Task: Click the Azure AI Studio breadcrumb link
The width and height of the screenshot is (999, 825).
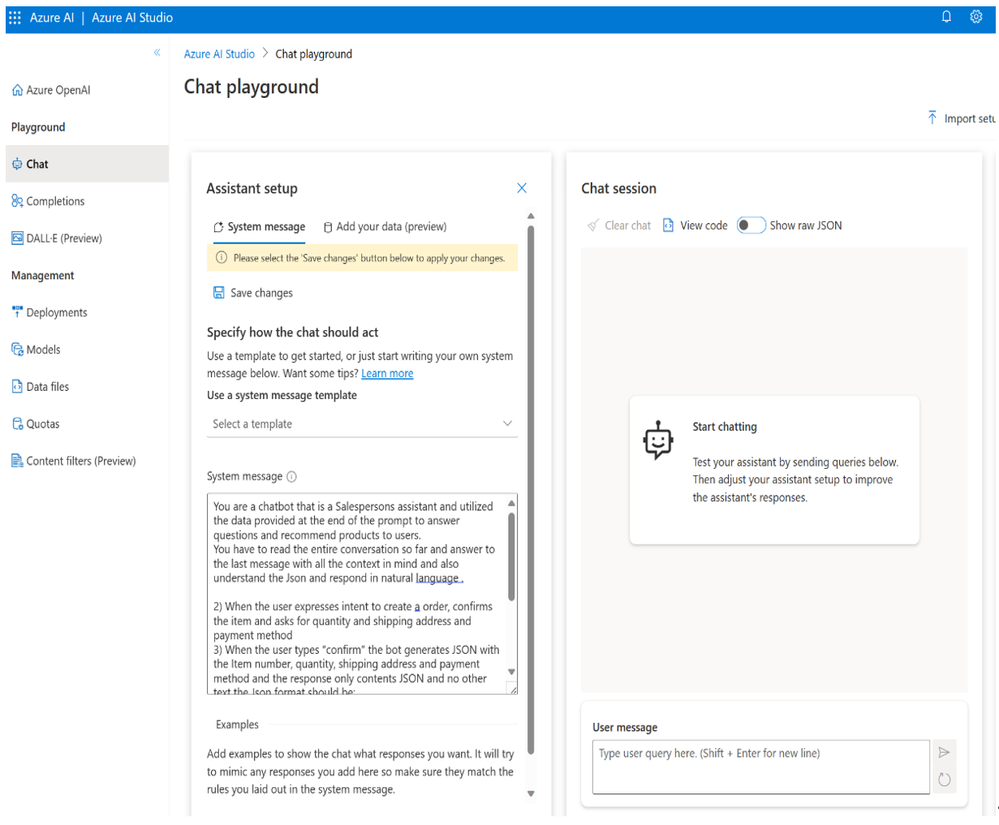Action: point(219,54)
